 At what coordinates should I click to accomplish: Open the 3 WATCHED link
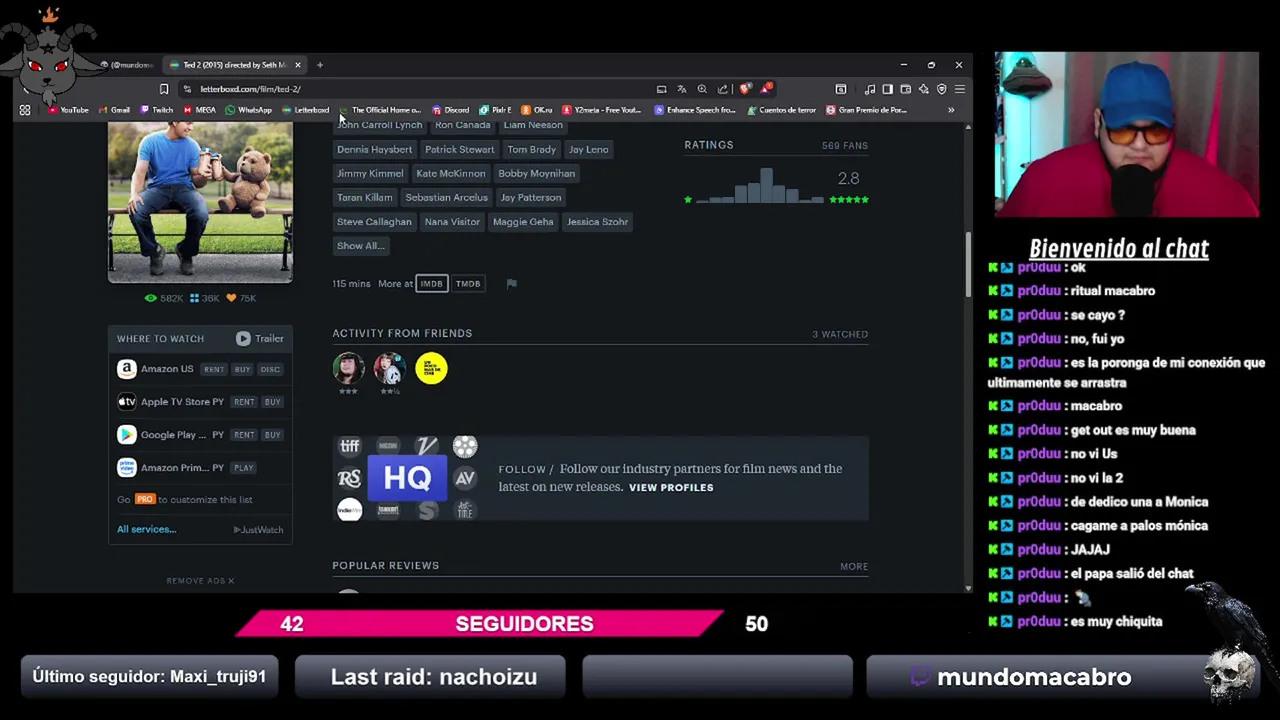(x=840, y=334)
